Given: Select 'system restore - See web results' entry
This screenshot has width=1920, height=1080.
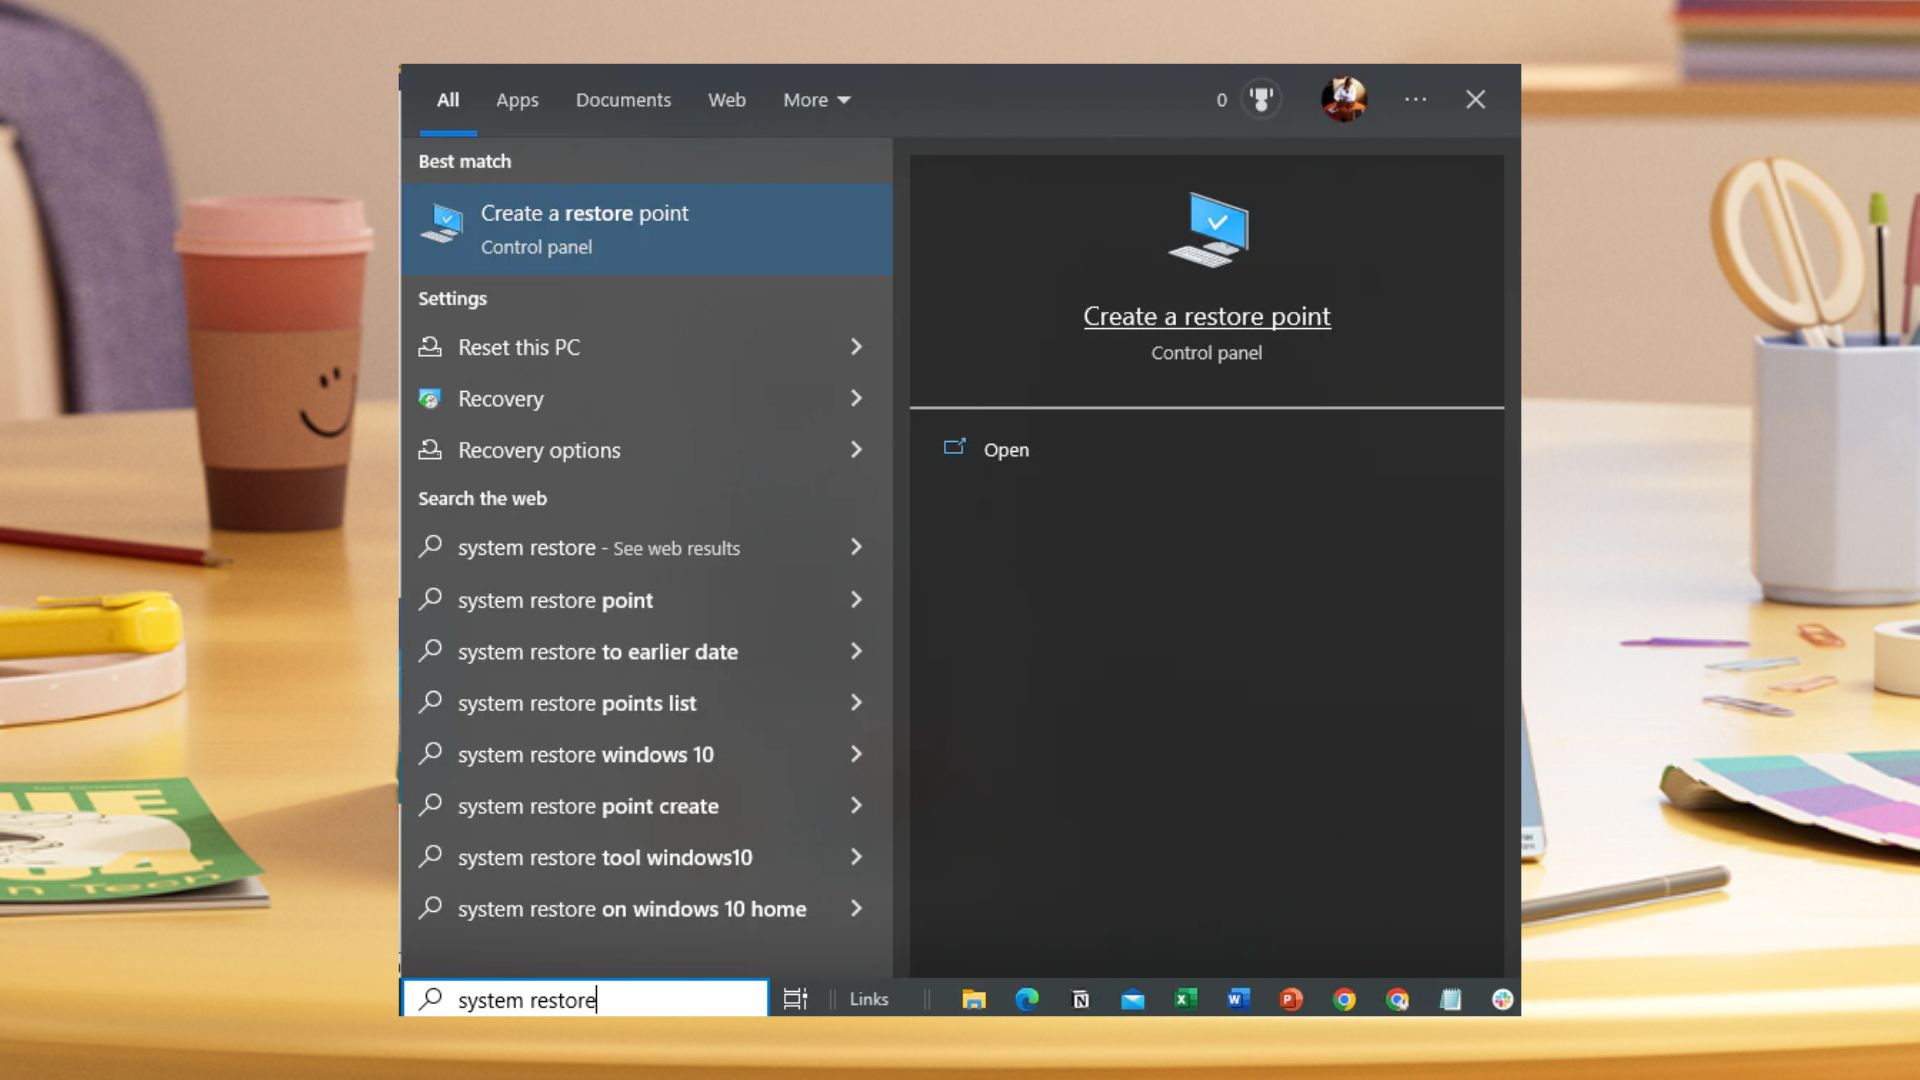Looking at the screenshot, I should (646, 548).
